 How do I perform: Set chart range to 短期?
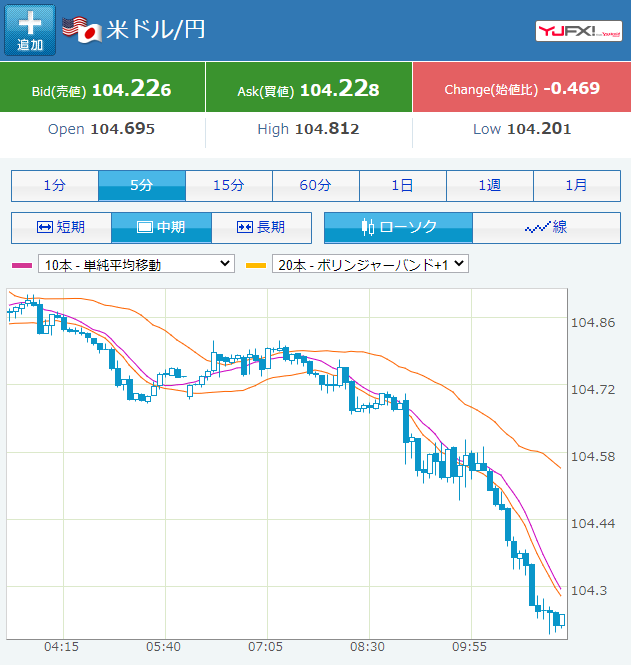tap(61, 228)
